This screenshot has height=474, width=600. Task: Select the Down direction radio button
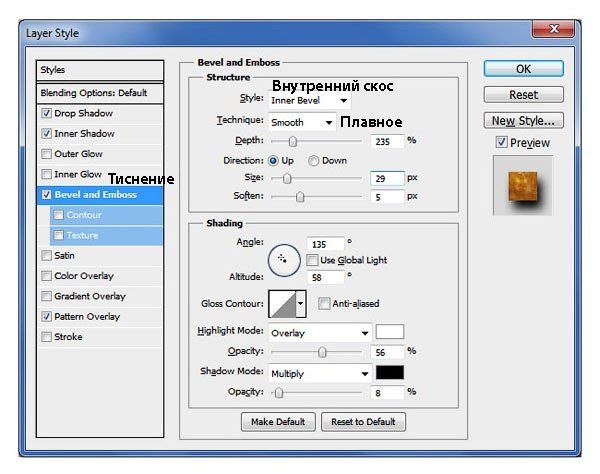click(313, 161)
